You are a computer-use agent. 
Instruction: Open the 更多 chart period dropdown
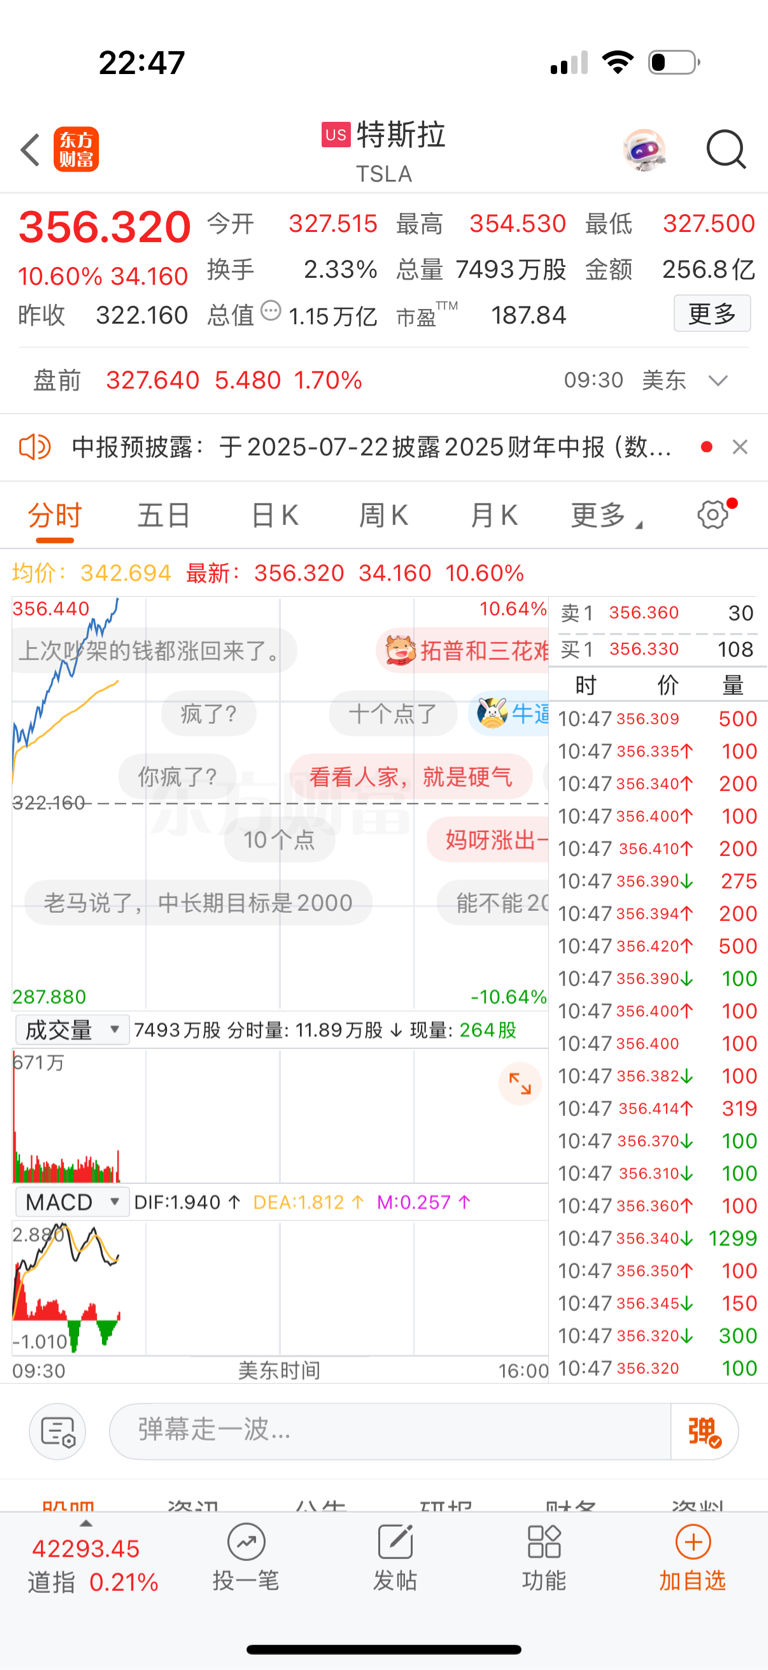(x=607, y=515)
